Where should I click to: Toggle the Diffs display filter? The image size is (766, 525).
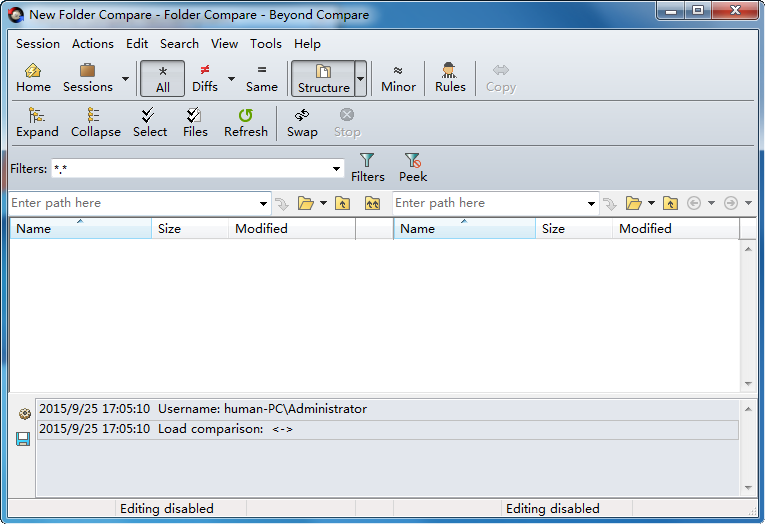pos(205,78)
